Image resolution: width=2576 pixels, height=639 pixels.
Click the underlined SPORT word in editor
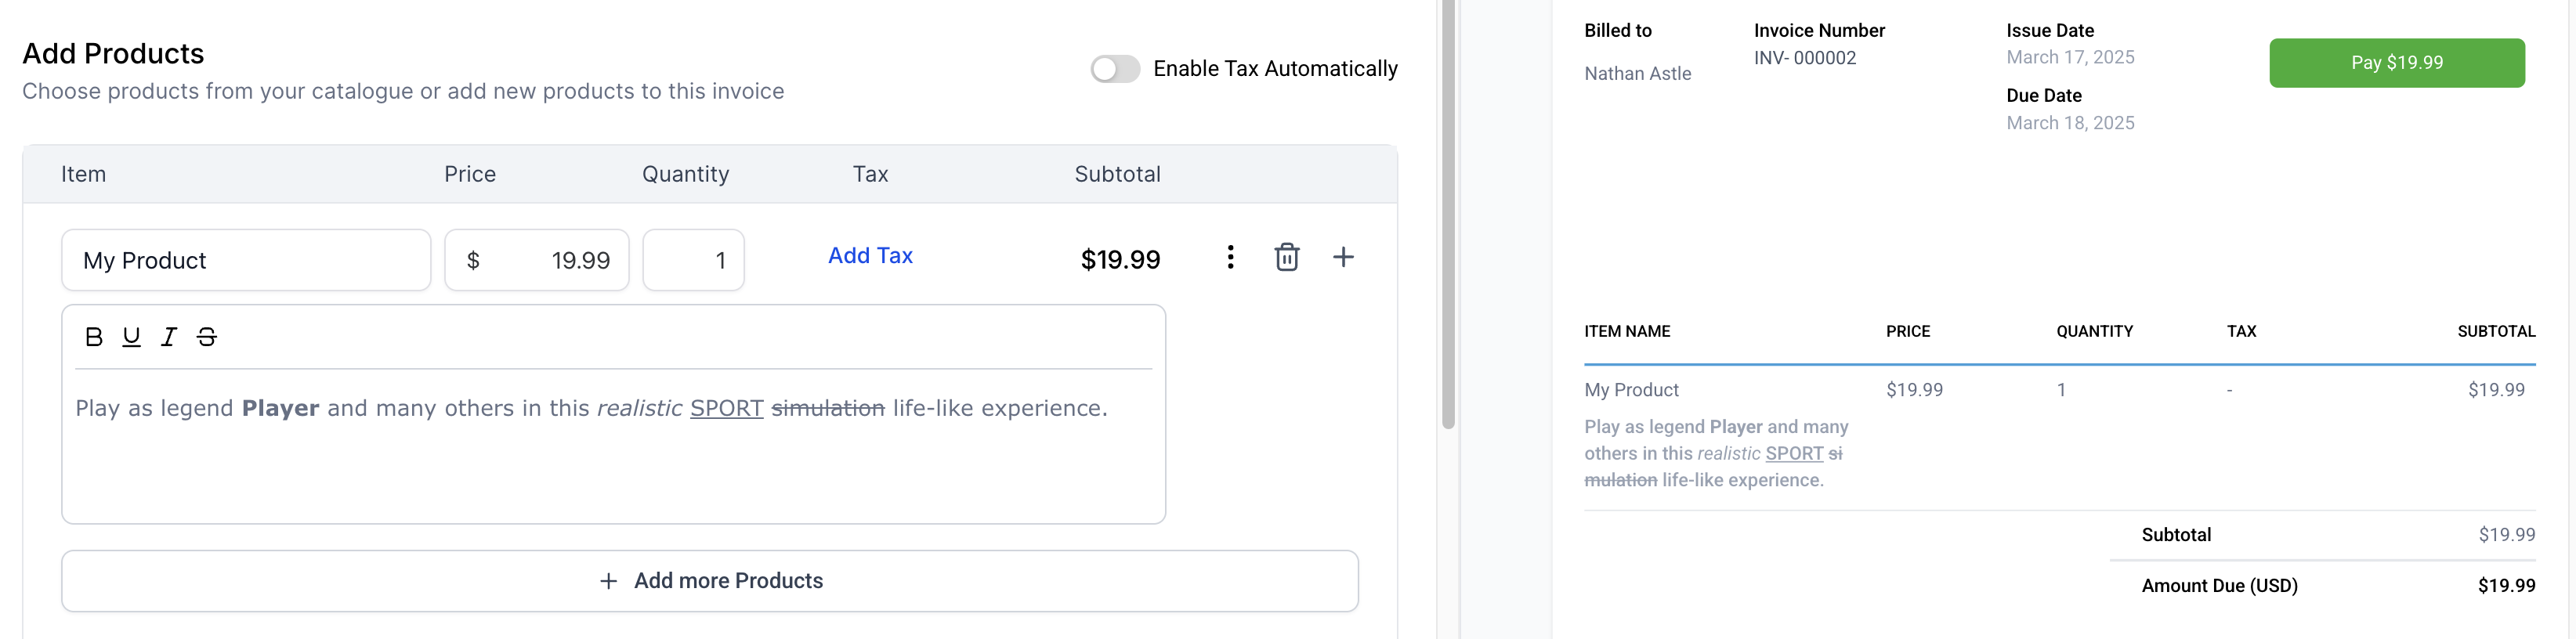[x=726, y=409]
